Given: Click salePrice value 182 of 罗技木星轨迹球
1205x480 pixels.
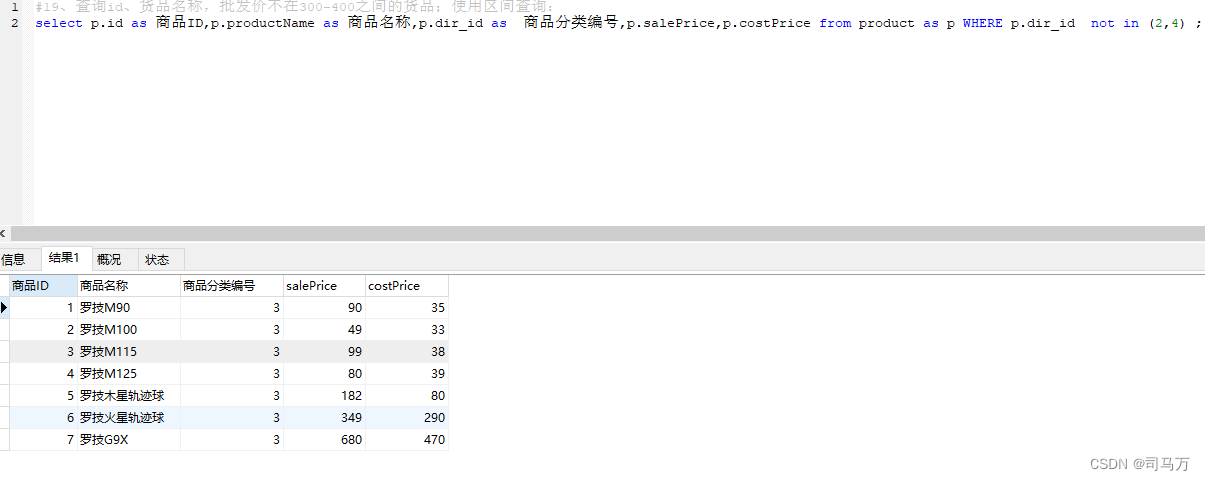Looking at the screenshot, I should coord(324,396).
